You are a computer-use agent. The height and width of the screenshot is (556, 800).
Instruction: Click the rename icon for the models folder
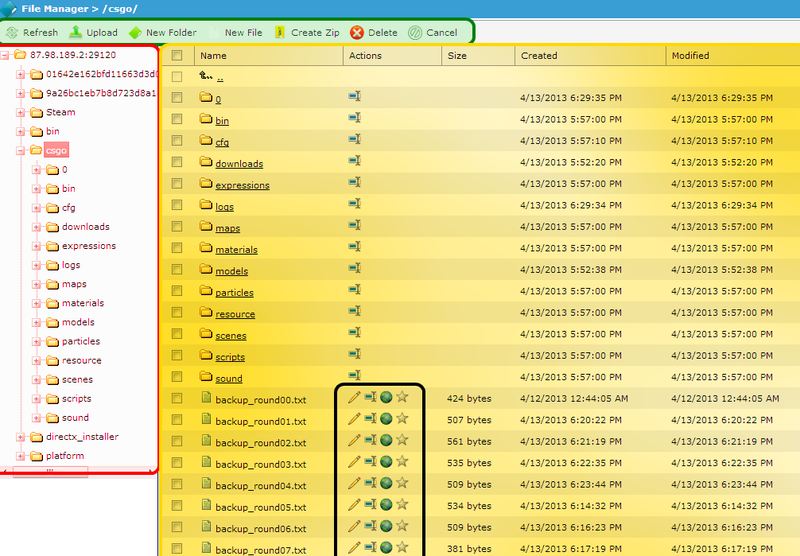coord(355,268)
